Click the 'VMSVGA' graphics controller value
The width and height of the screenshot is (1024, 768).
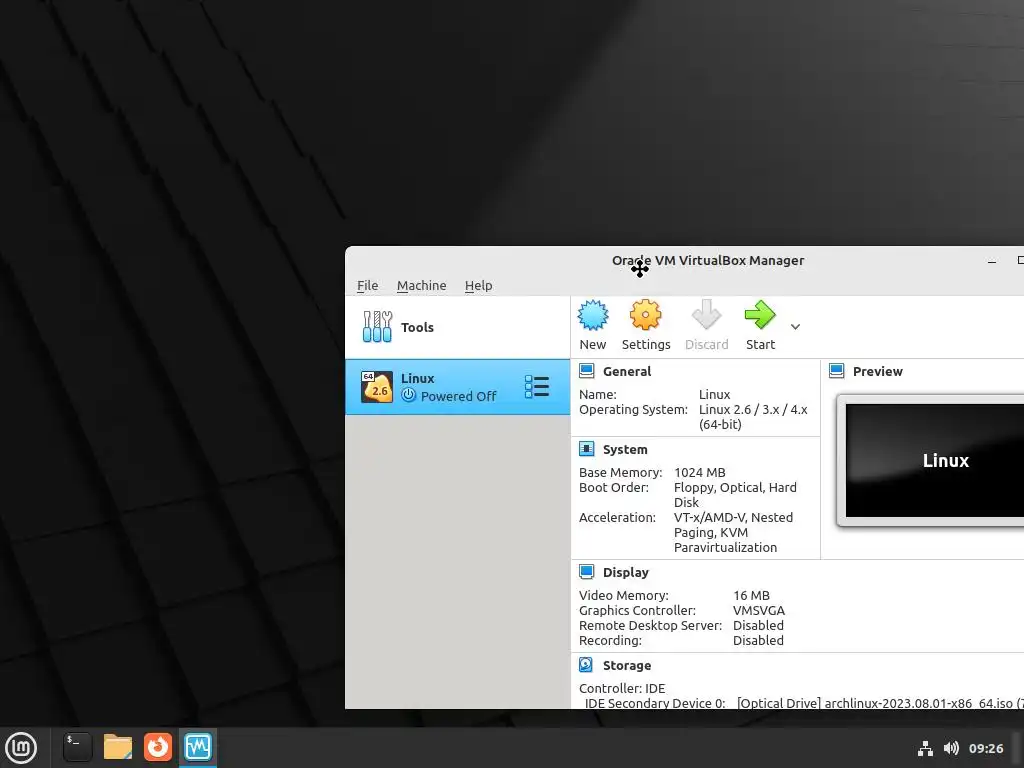click(759, 610)
